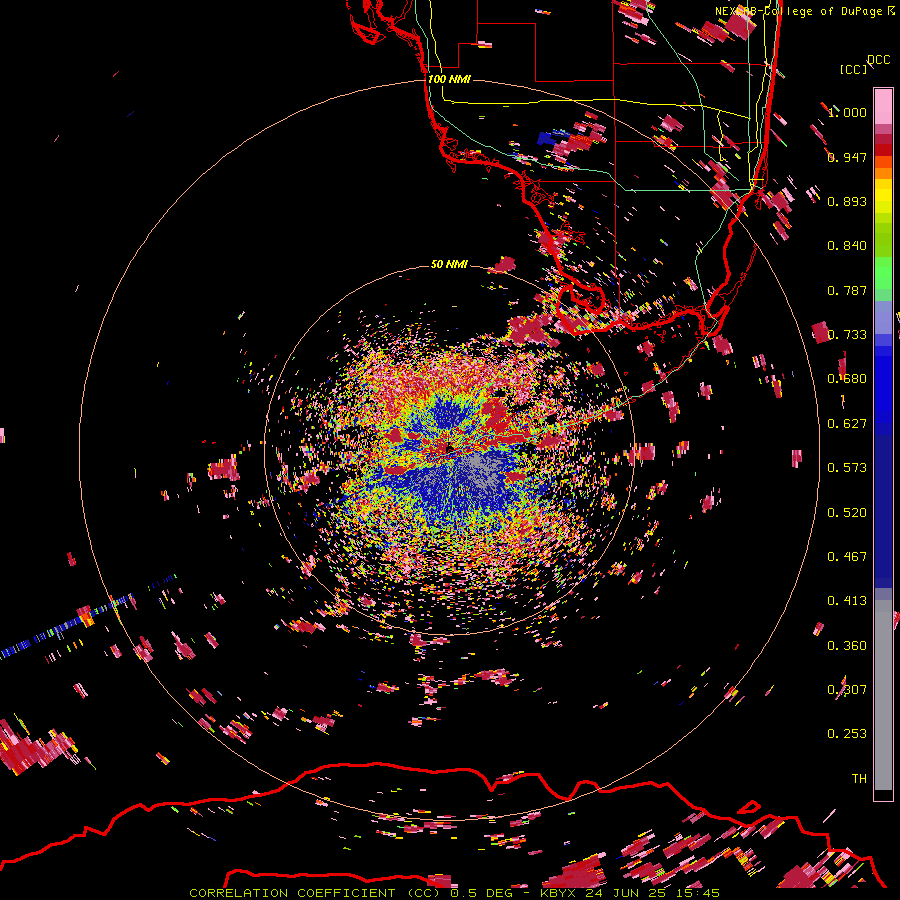The width and height of the screenshot is (900, 900).
Task: Click the dark navy segment of color bar
Action: coord(883,511)
